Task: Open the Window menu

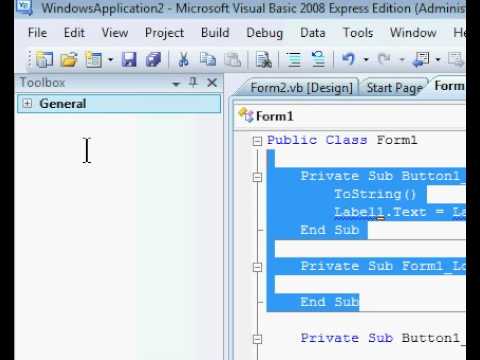Action: coord(413,33)
